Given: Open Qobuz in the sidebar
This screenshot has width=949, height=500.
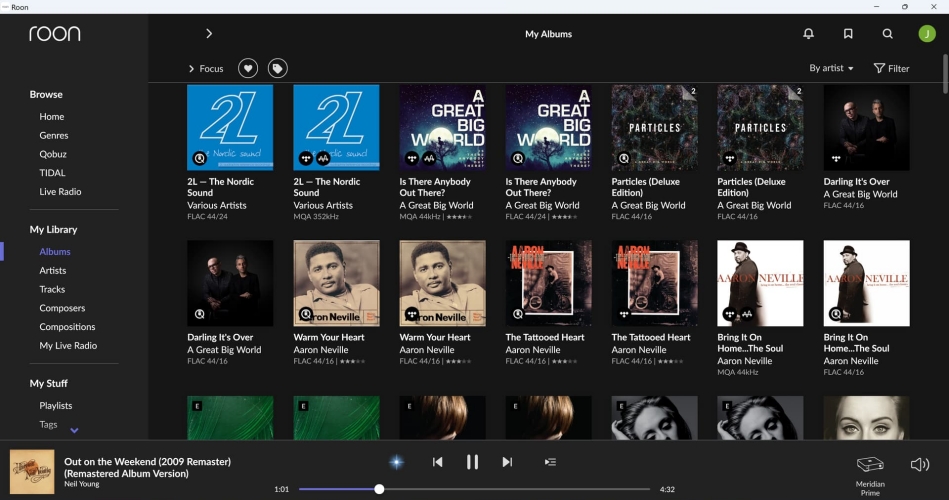Looking at the screenshot, I should [x=53, y=154].
